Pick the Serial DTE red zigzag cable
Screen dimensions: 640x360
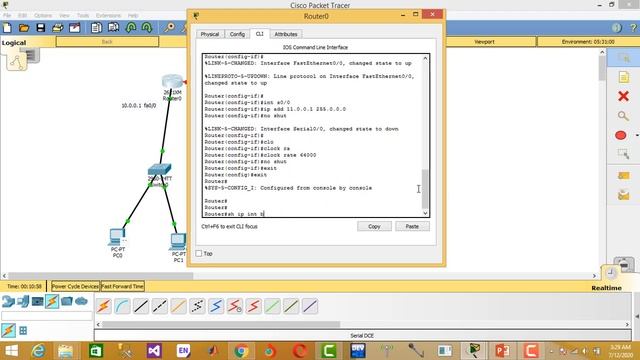coord(253,306)
